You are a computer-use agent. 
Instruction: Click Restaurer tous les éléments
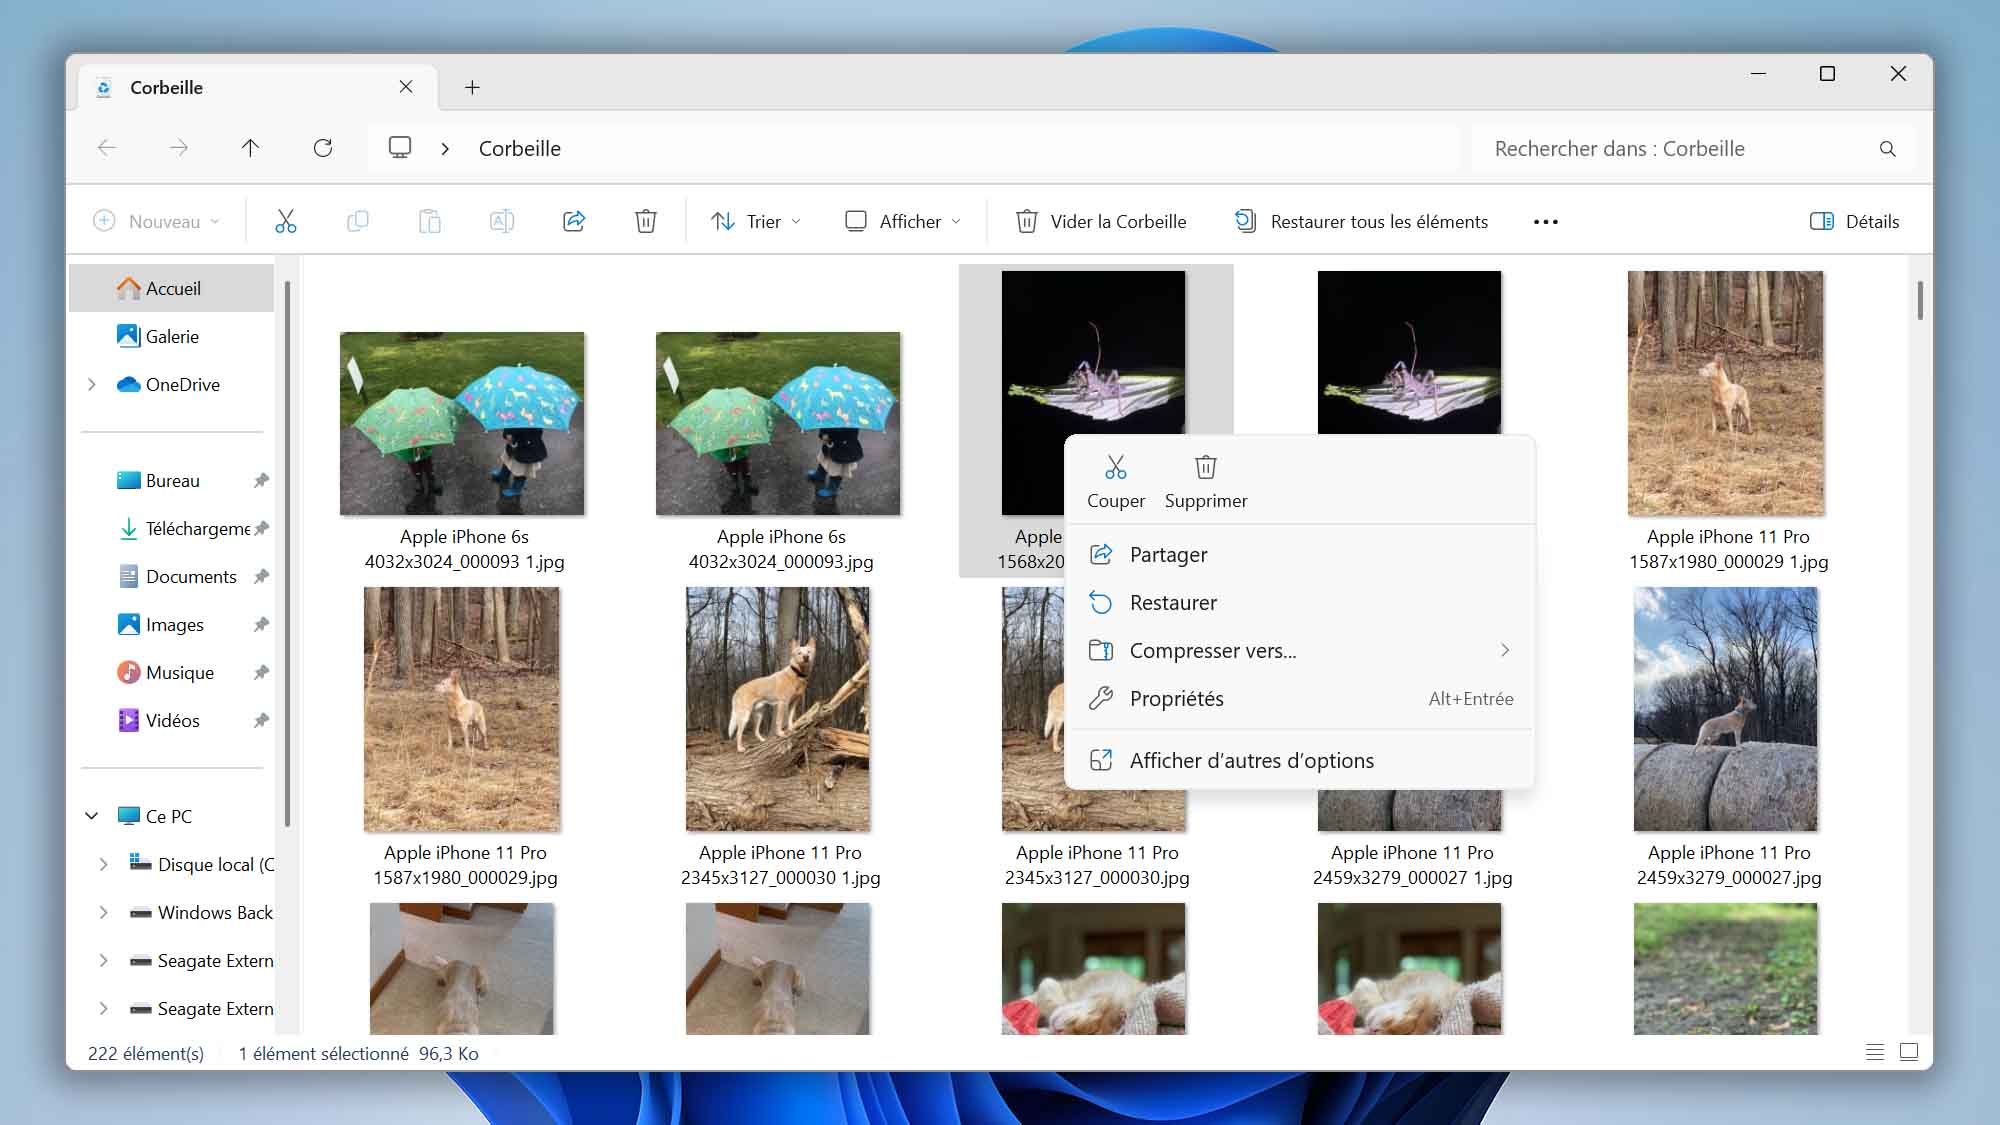tap(1361, 221)
